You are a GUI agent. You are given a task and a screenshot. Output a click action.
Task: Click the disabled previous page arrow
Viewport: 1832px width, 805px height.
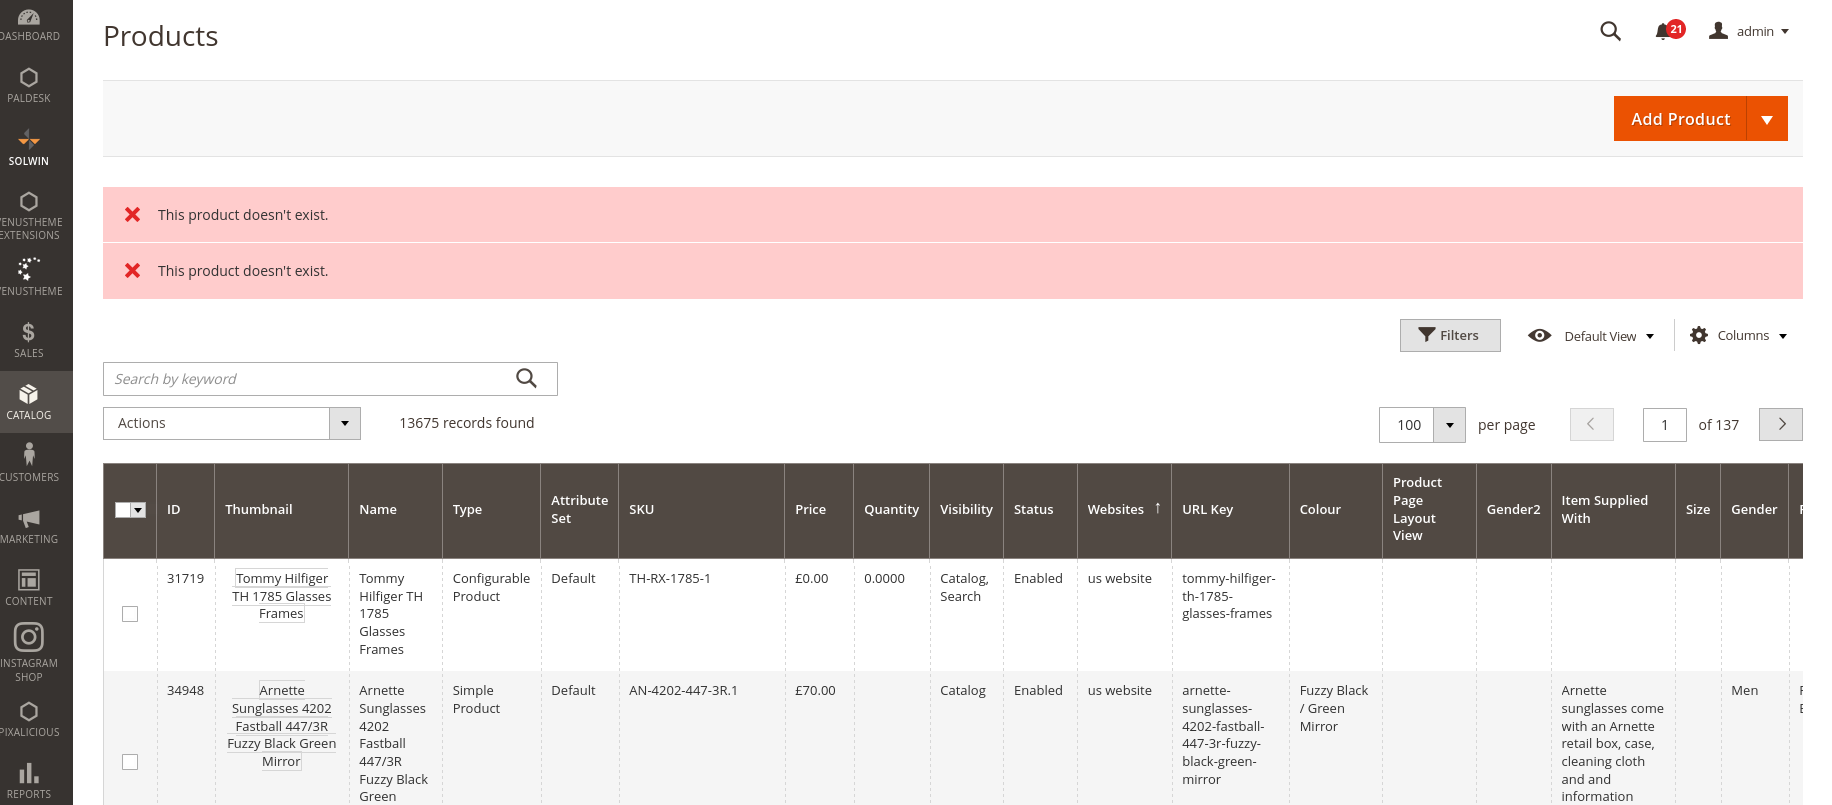(x=1591, y=424)
